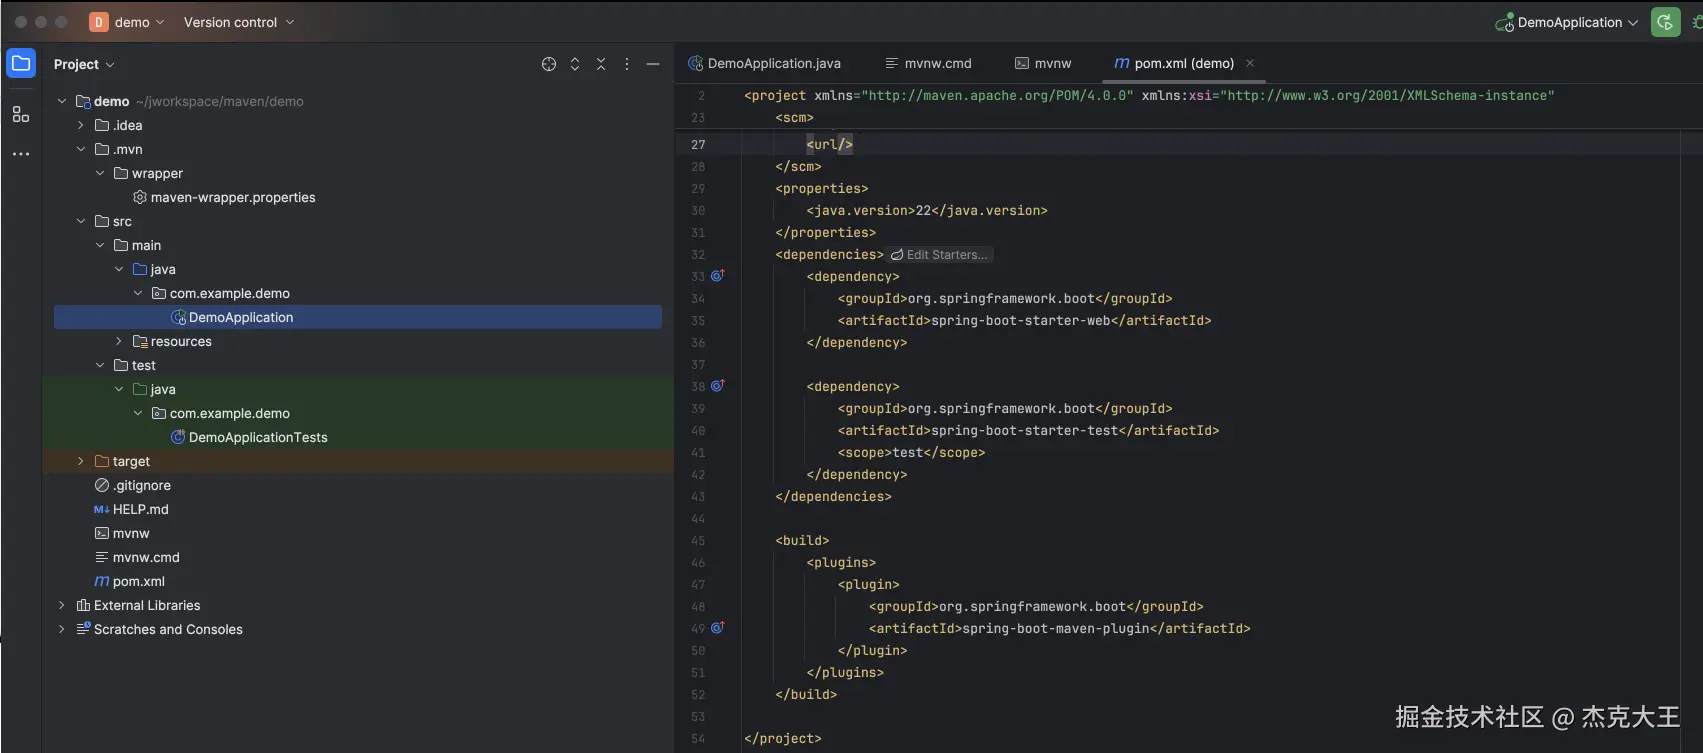Click spring-boot-starter-test artifactId text
The image size is (1703, 753).
1025,430
